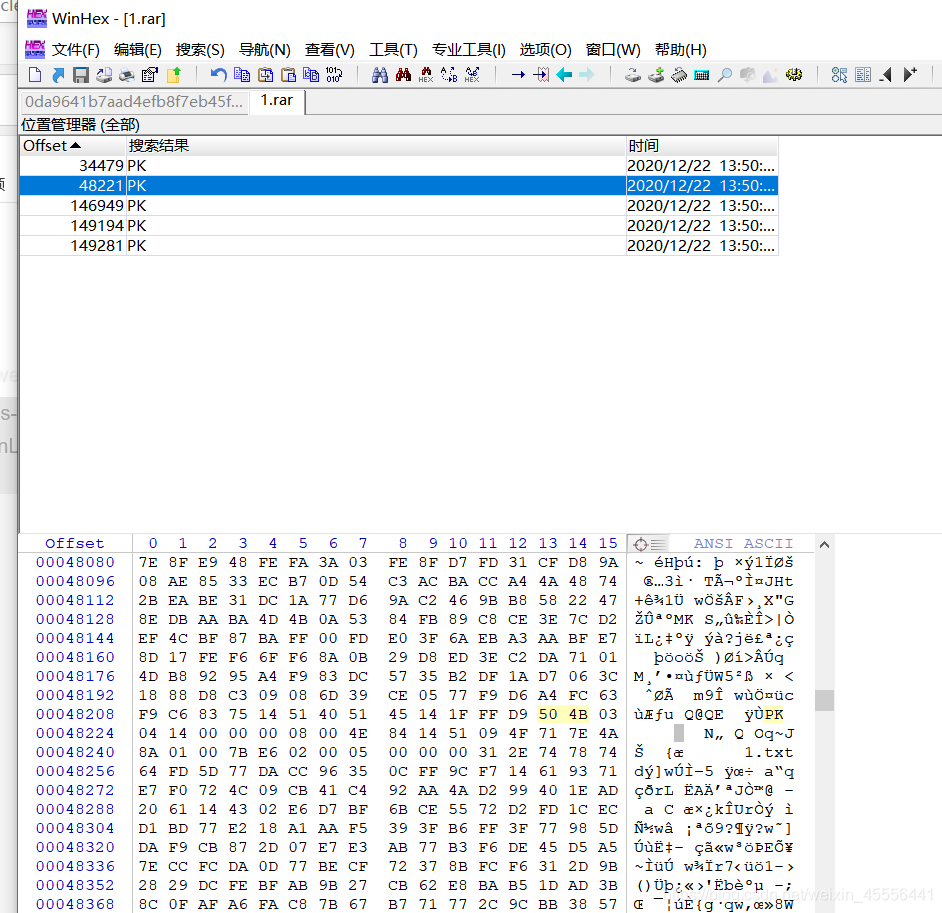Click the blue binoculars Find Text icon
Viewport: 942px width, 913px height.
[380, 75]
